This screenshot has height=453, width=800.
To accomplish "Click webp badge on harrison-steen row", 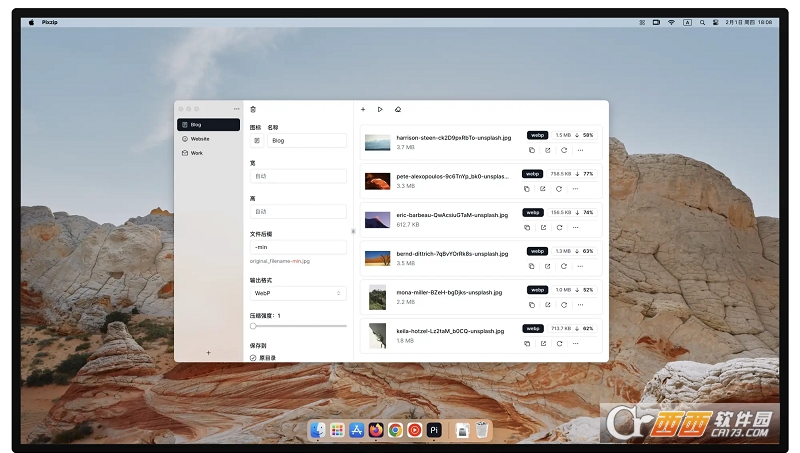I will tap(537, 135).
